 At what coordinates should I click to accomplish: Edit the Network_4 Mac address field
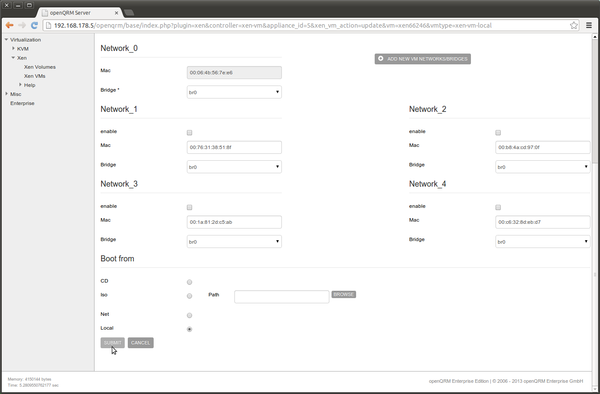click(543, 222)
